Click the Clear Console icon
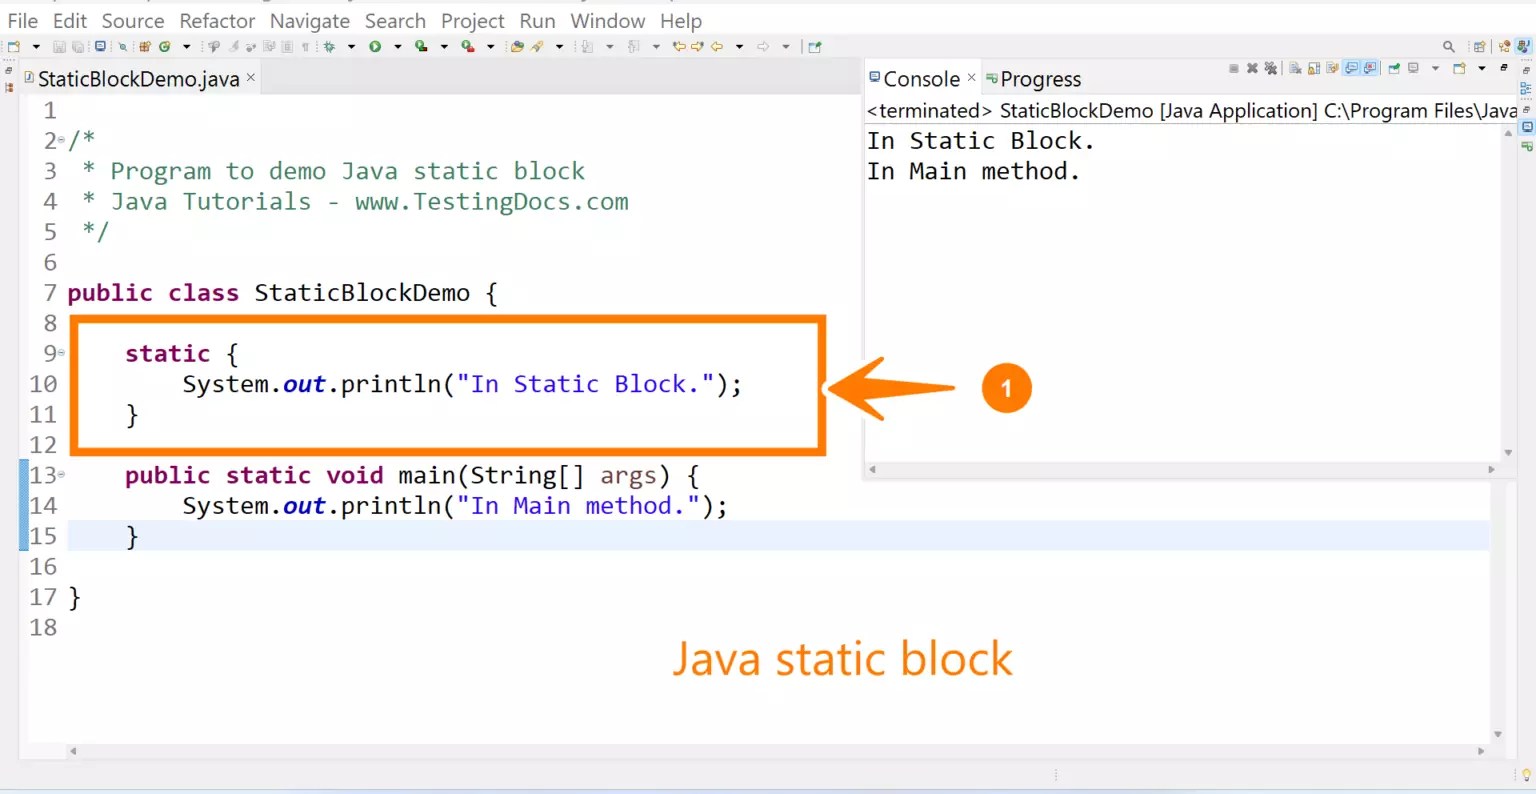This screenshot has height=794, width=1536. (1295, 68)
